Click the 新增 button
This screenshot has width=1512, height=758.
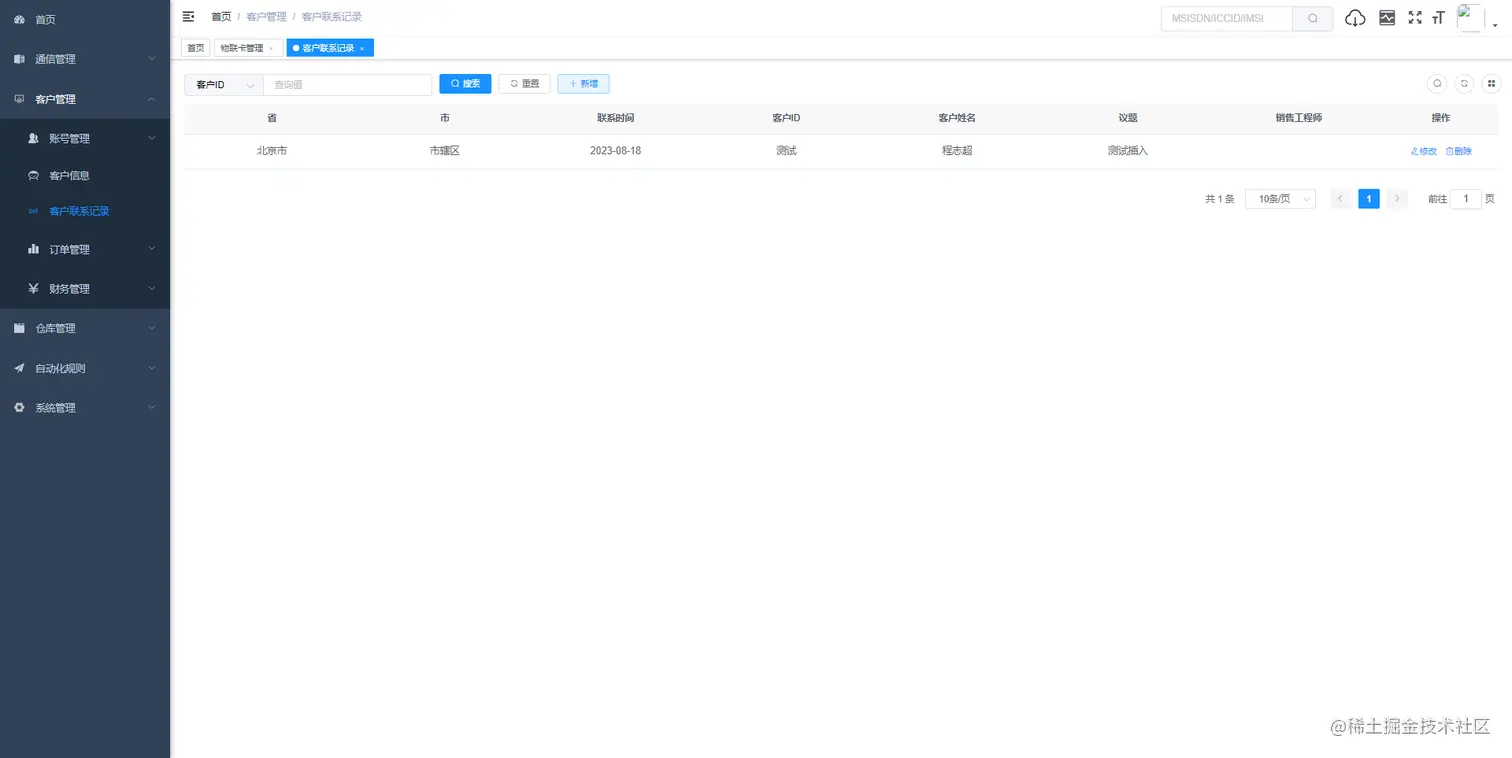(584, 84)
